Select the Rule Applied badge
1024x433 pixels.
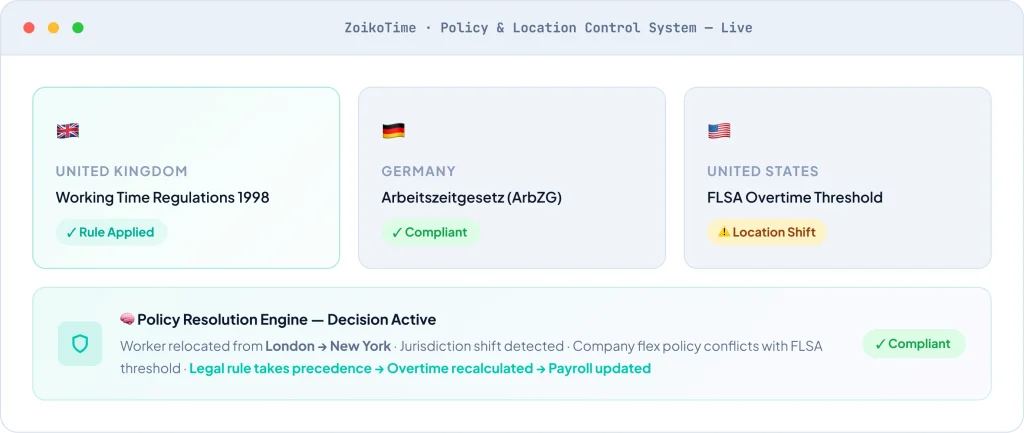coord(111,232)
